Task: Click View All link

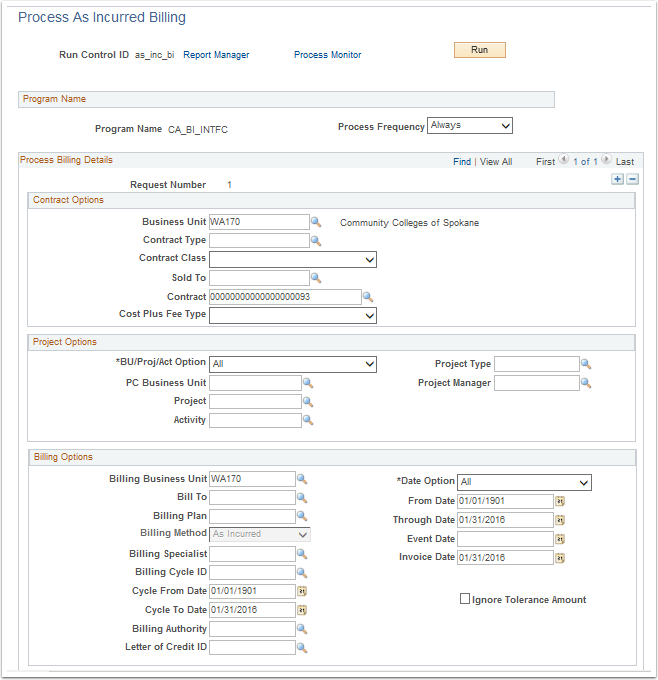Action: coord(496,162)
